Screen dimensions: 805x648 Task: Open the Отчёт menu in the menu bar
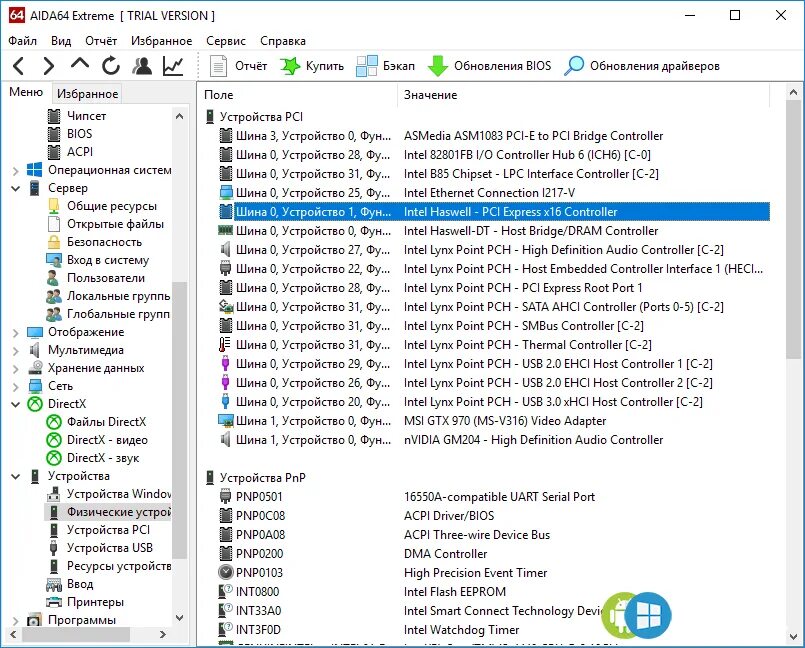click(101, 41)
